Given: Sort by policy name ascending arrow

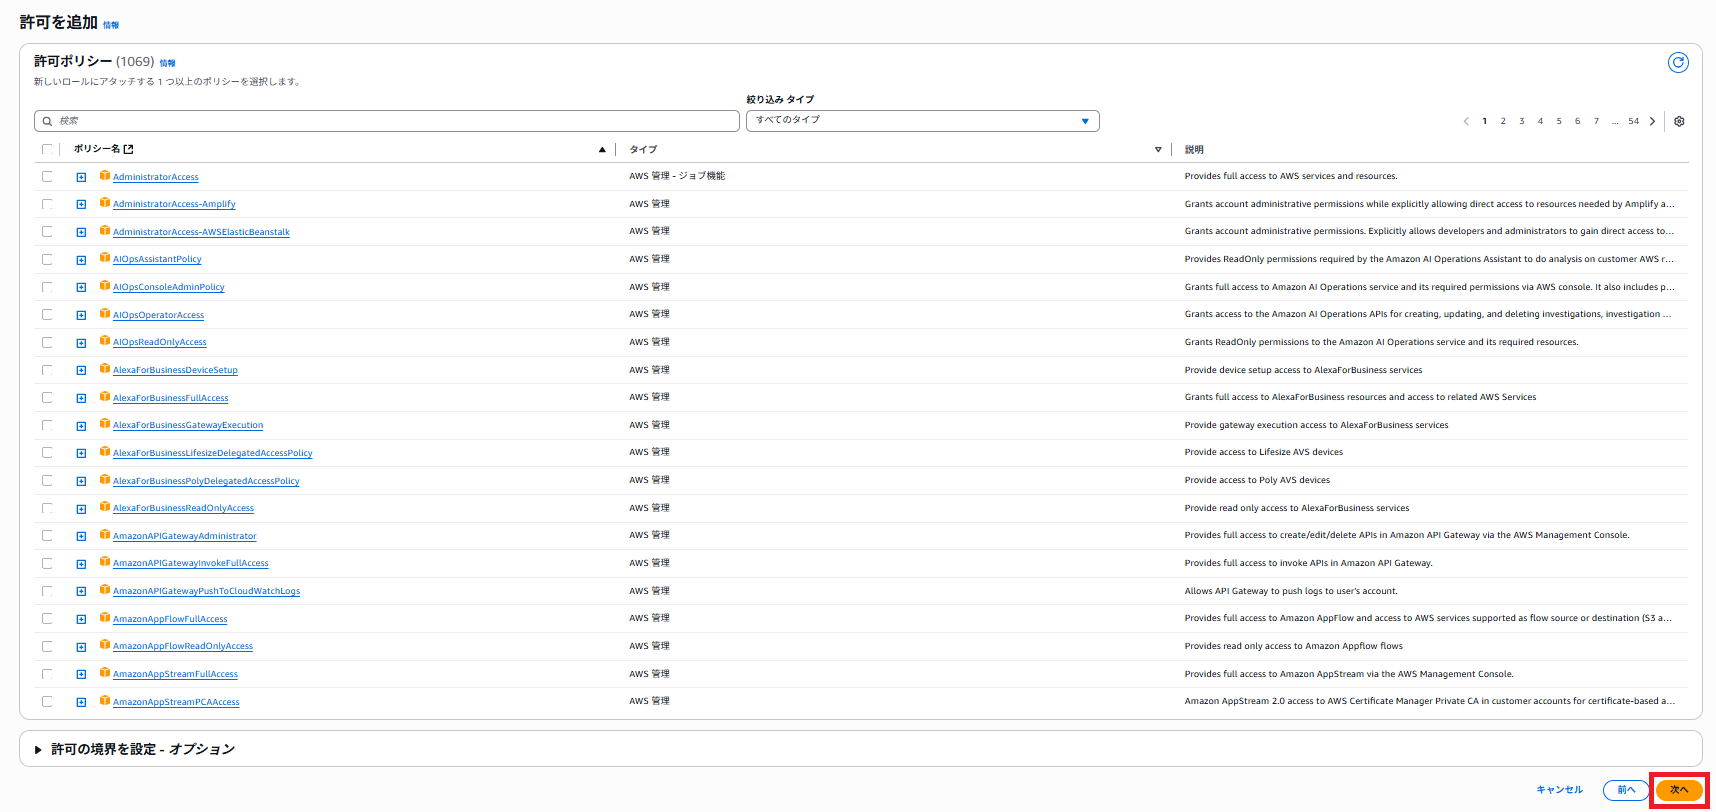Looking at the screenshot, I should click(x=602, y=150).
